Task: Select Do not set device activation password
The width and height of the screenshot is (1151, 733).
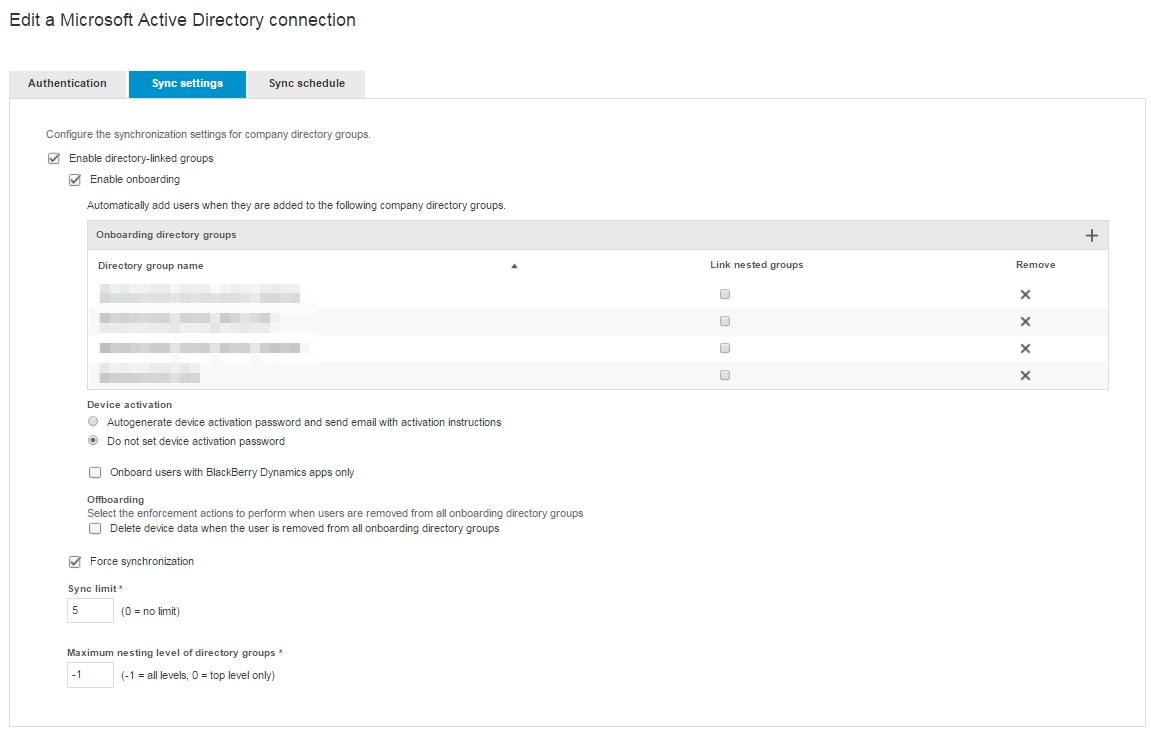Action: (93, 441)
